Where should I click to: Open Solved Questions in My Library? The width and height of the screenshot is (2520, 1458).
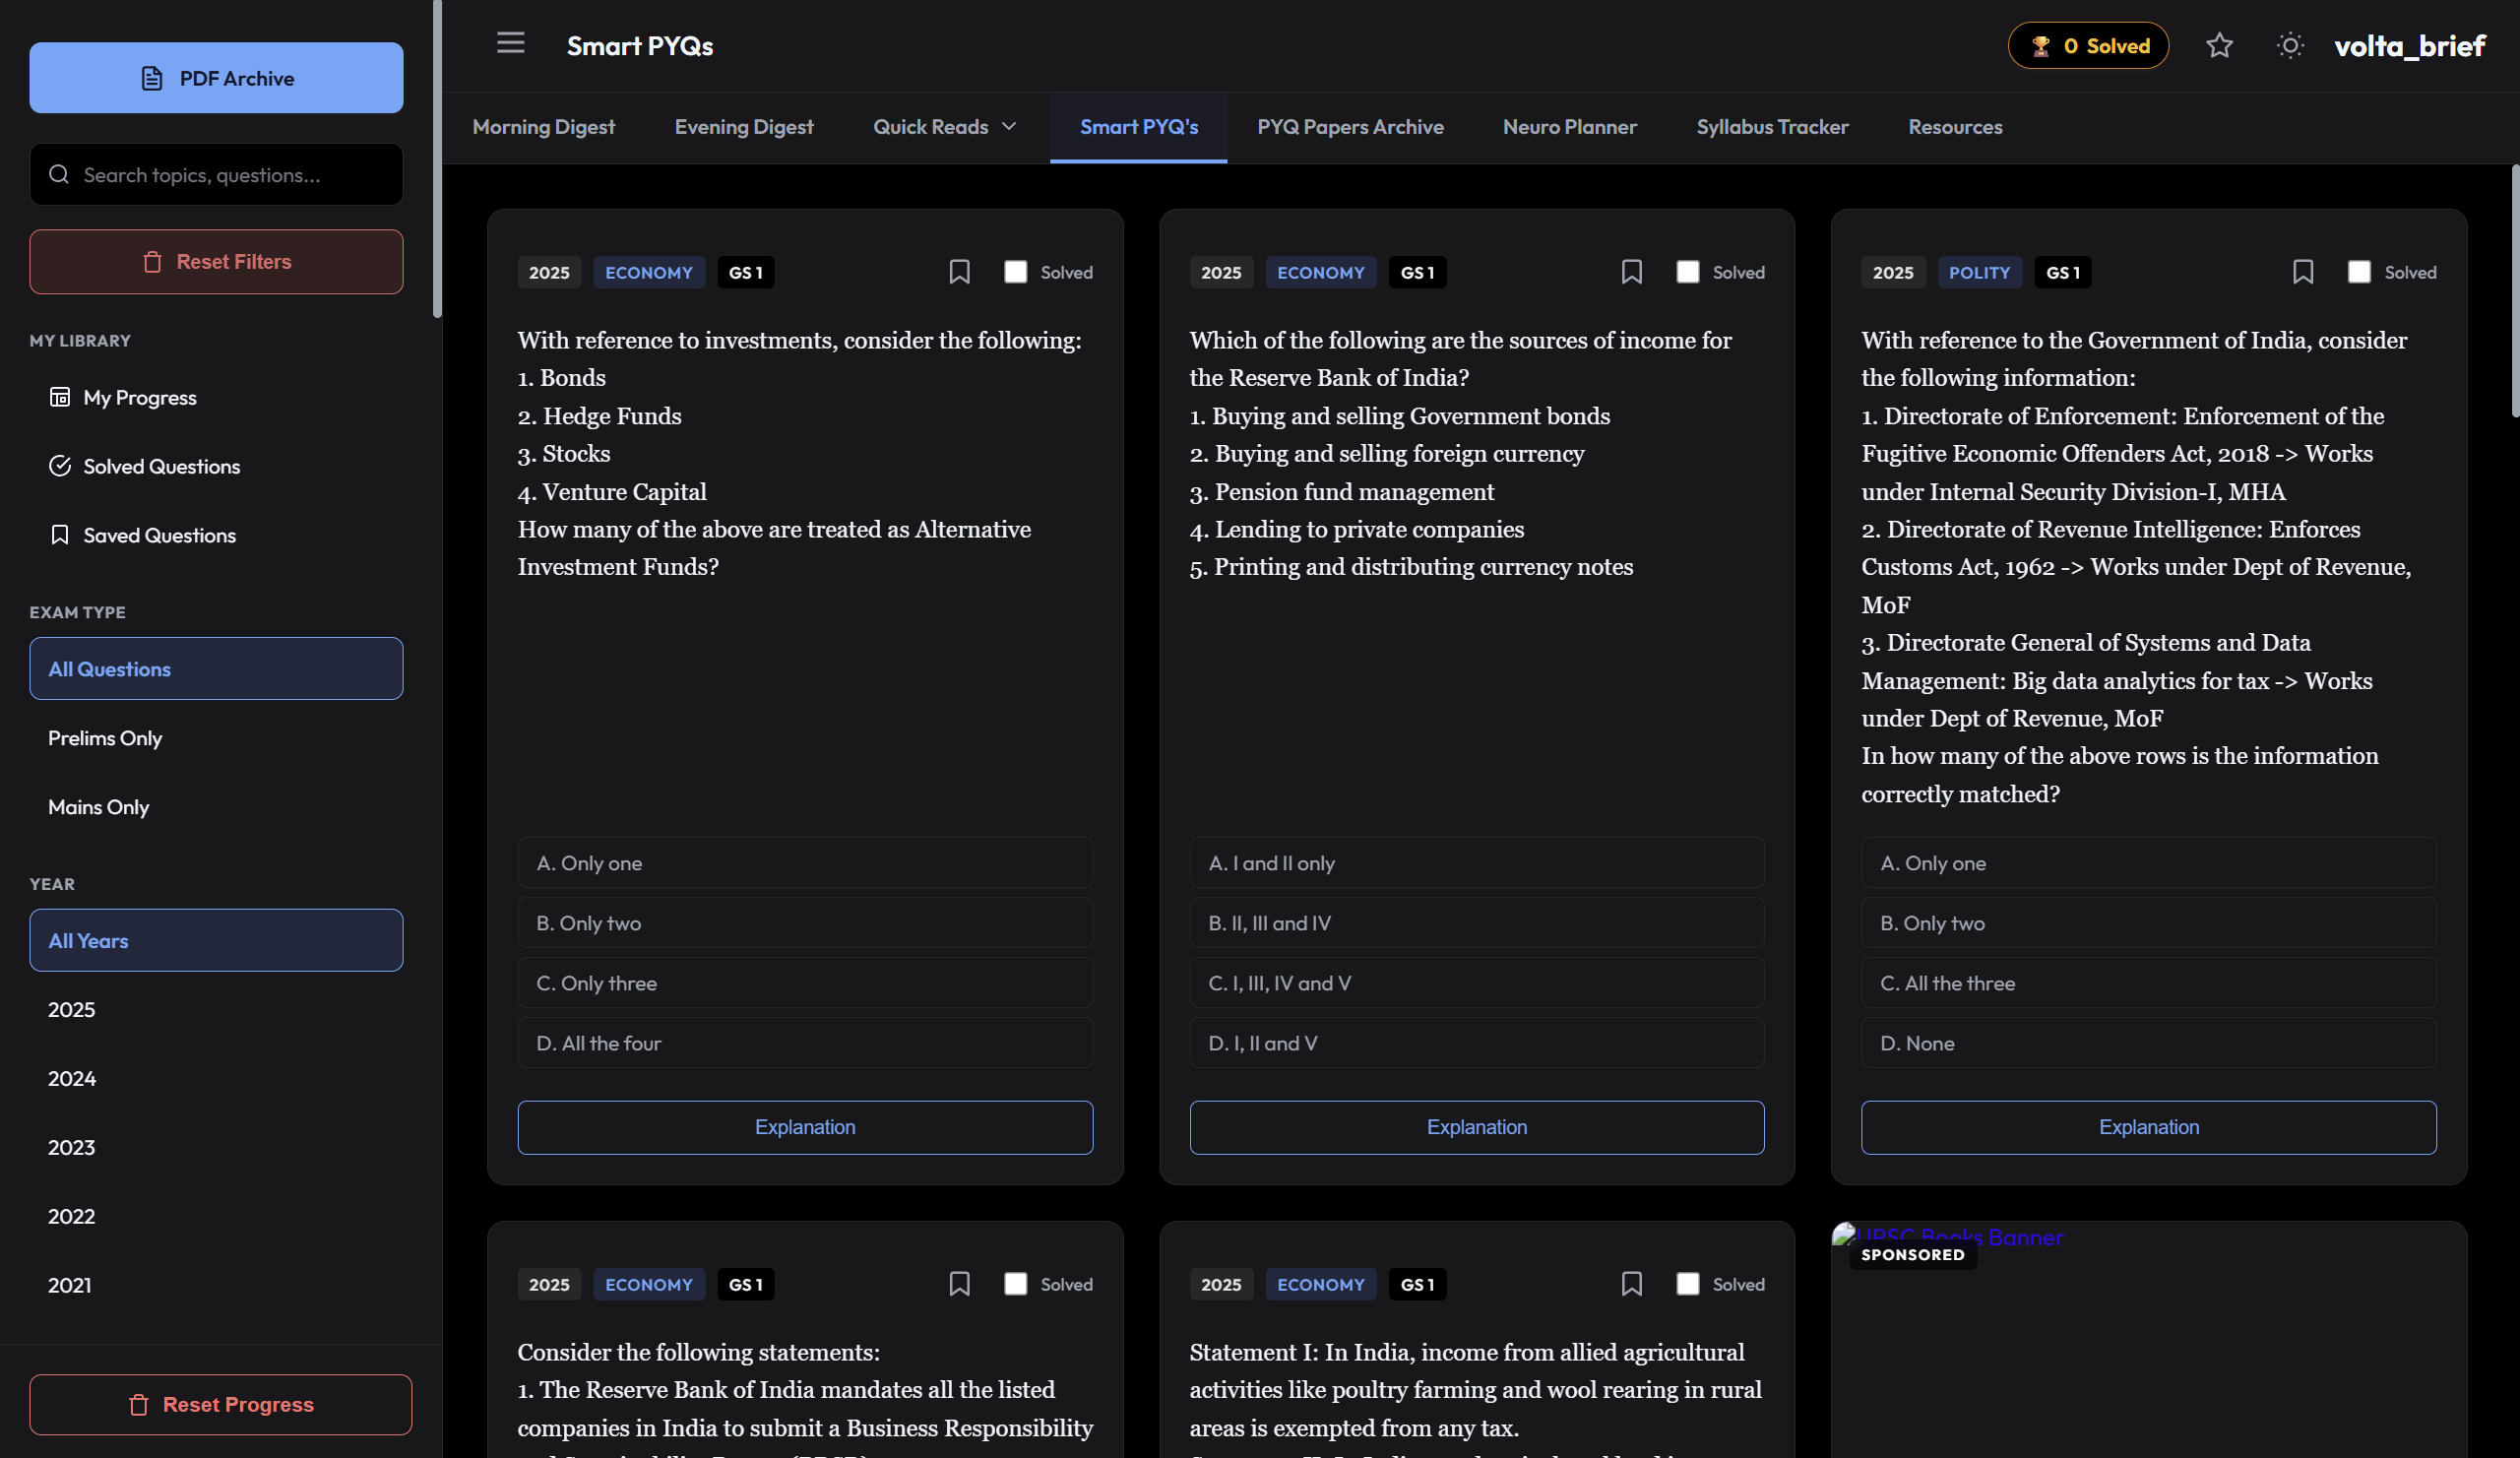pyautogui.click(x=161, y=466)
